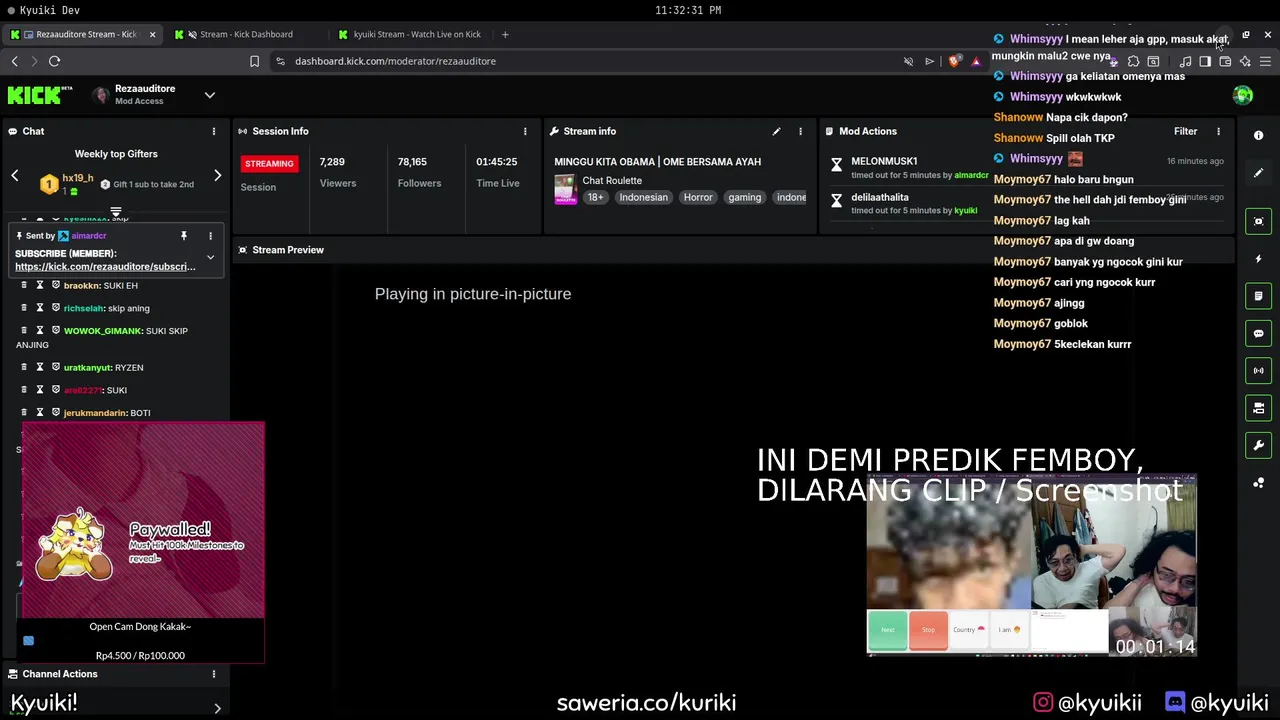Ban user braokkn with the shield icon
Viewport: 1280px width, 720px height.
[x=56, y=285]
